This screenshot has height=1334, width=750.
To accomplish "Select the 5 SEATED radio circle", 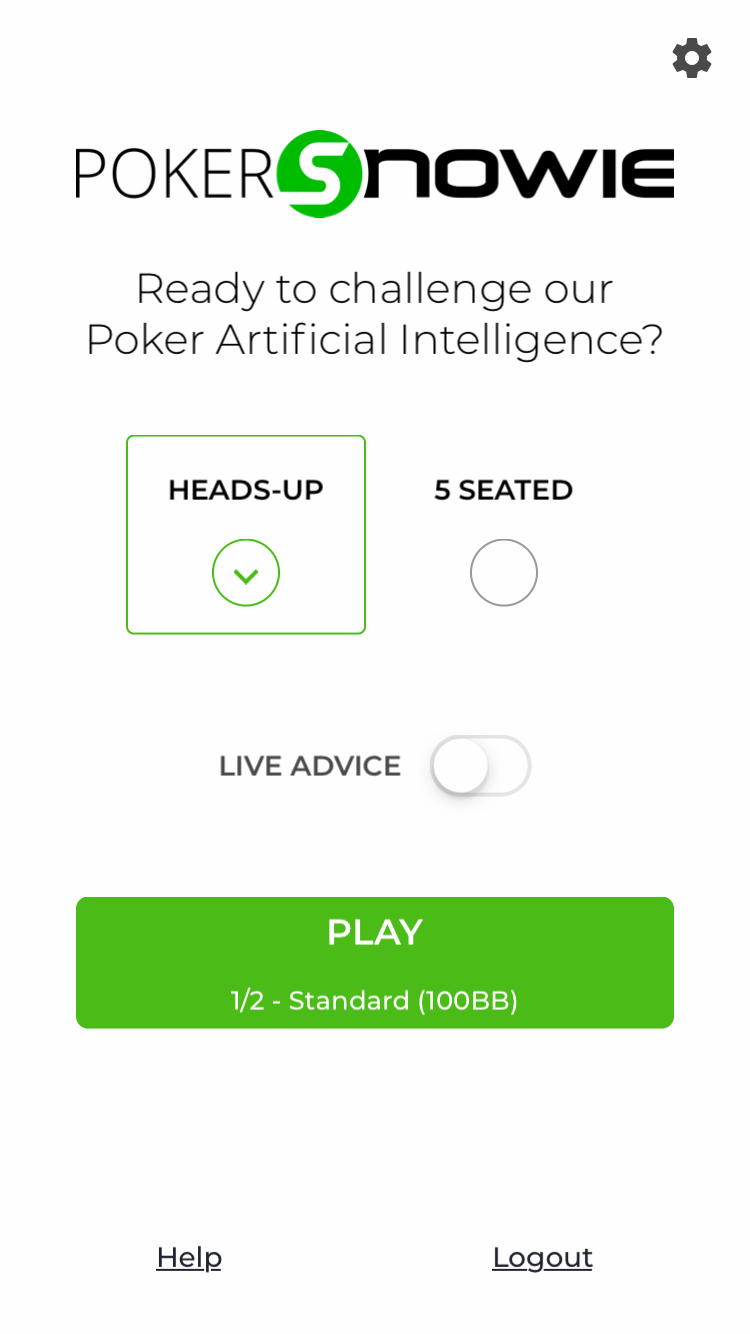I will pyautogui.click(x=504, y=573).
